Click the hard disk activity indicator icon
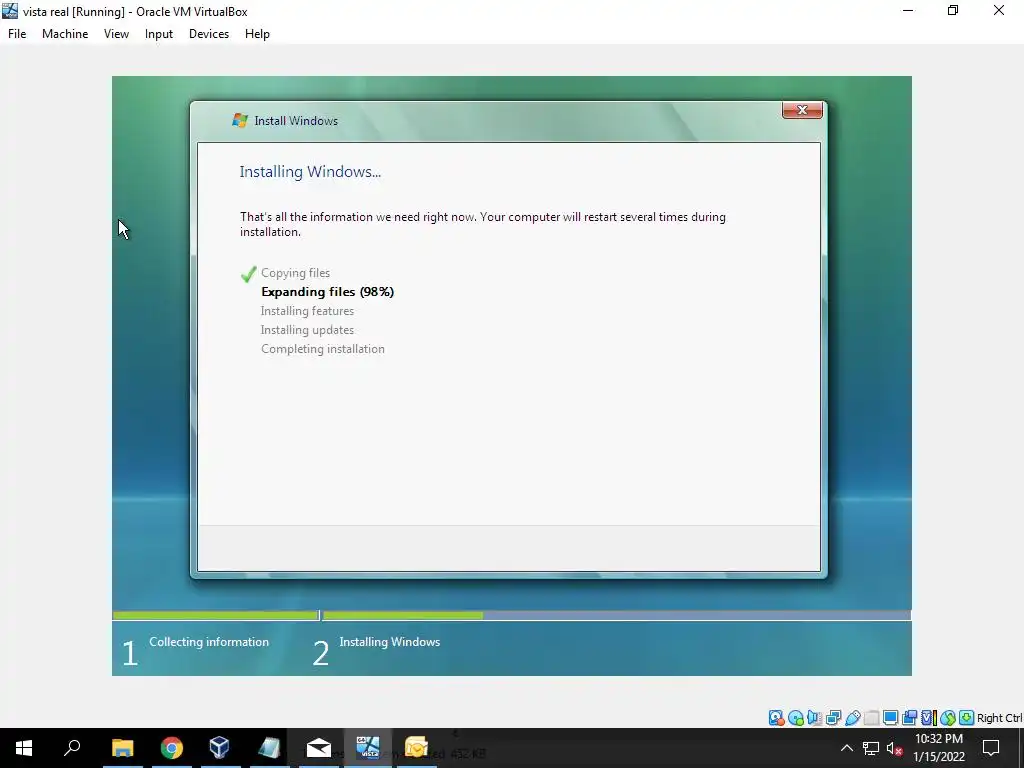This screenshot has height=768, width=1024. point(776,718)
